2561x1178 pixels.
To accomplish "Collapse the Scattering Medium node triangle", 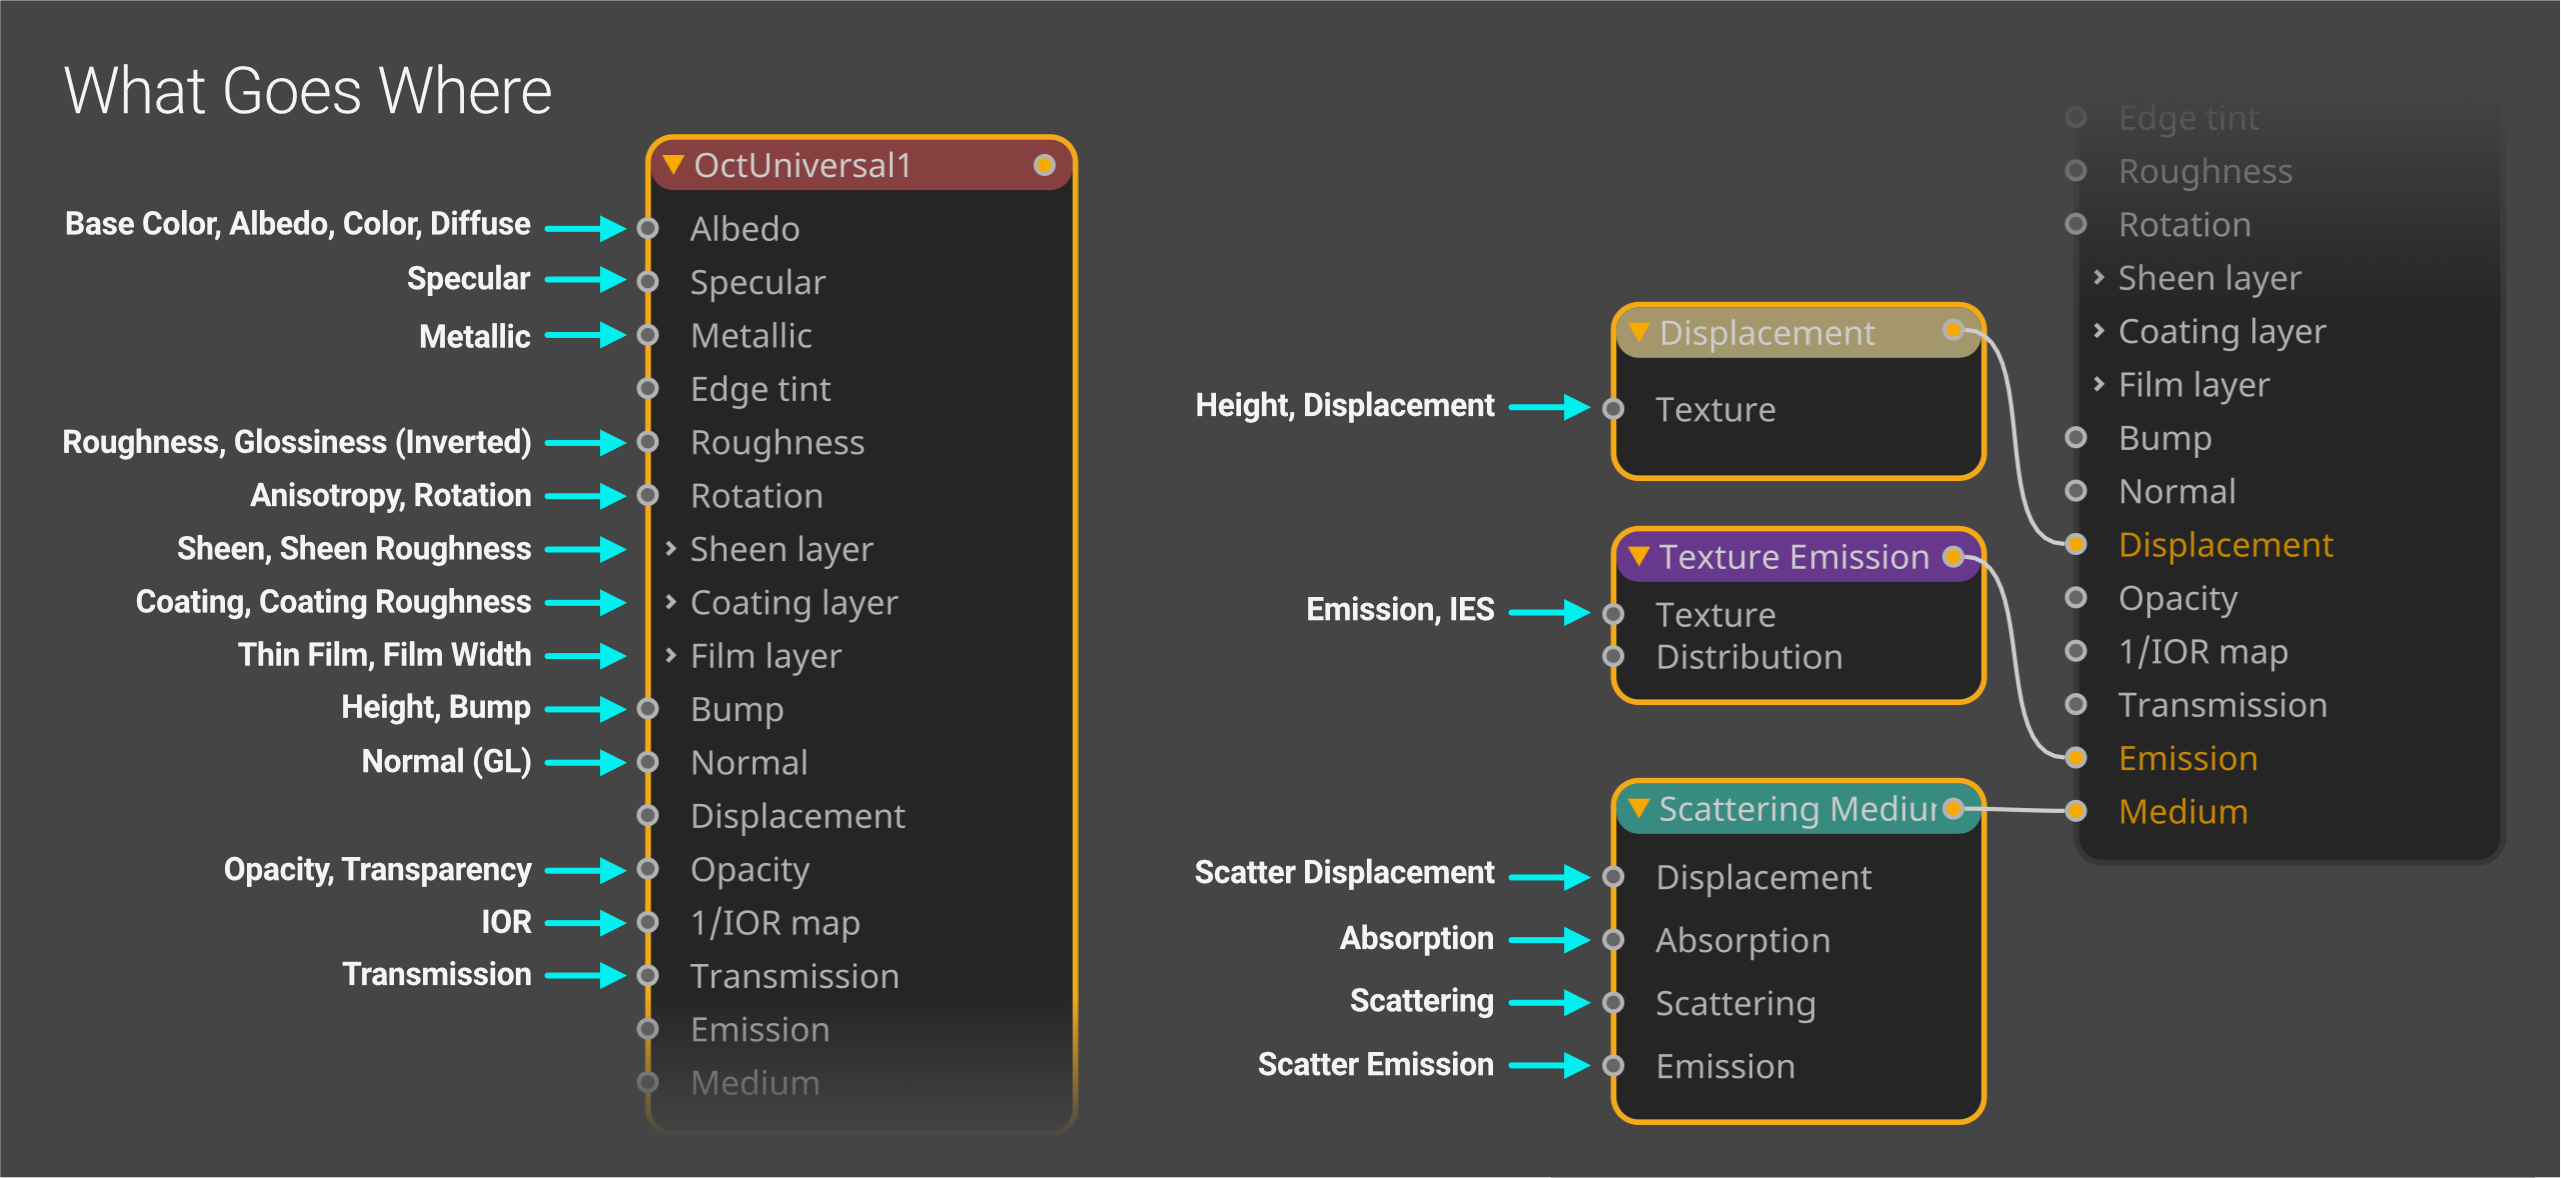I will coord(1638,807).
